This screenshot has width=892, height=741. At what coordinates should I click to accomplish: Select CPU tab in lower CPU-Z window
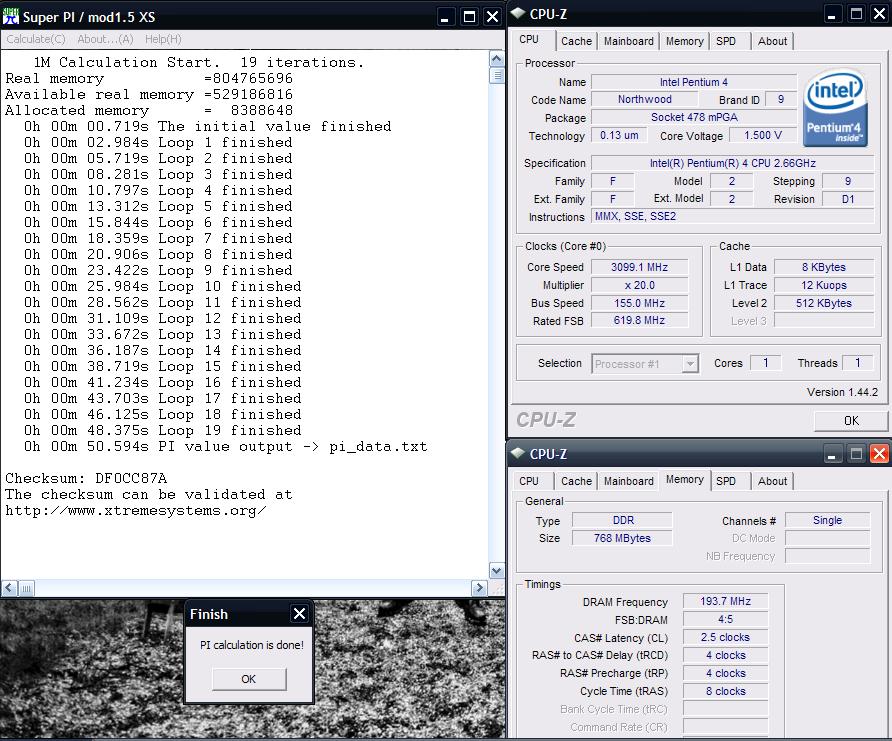(529, 481)
